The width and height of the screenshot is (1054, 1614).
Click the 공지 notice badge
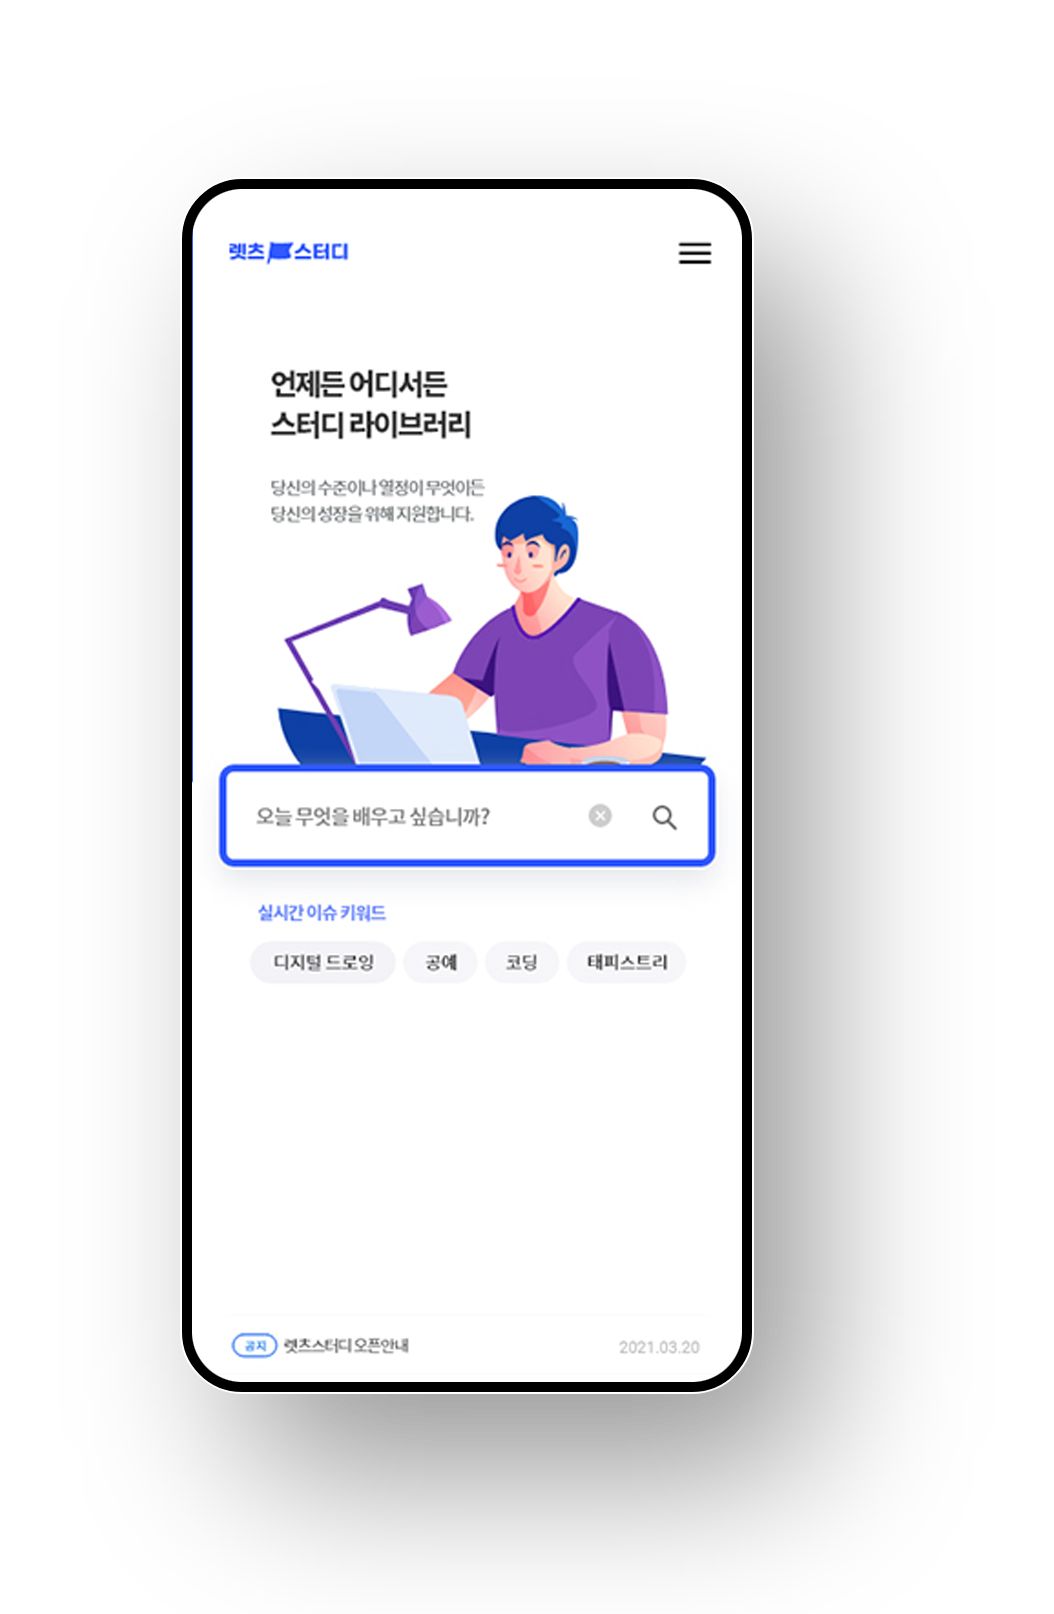point(254,1345)
